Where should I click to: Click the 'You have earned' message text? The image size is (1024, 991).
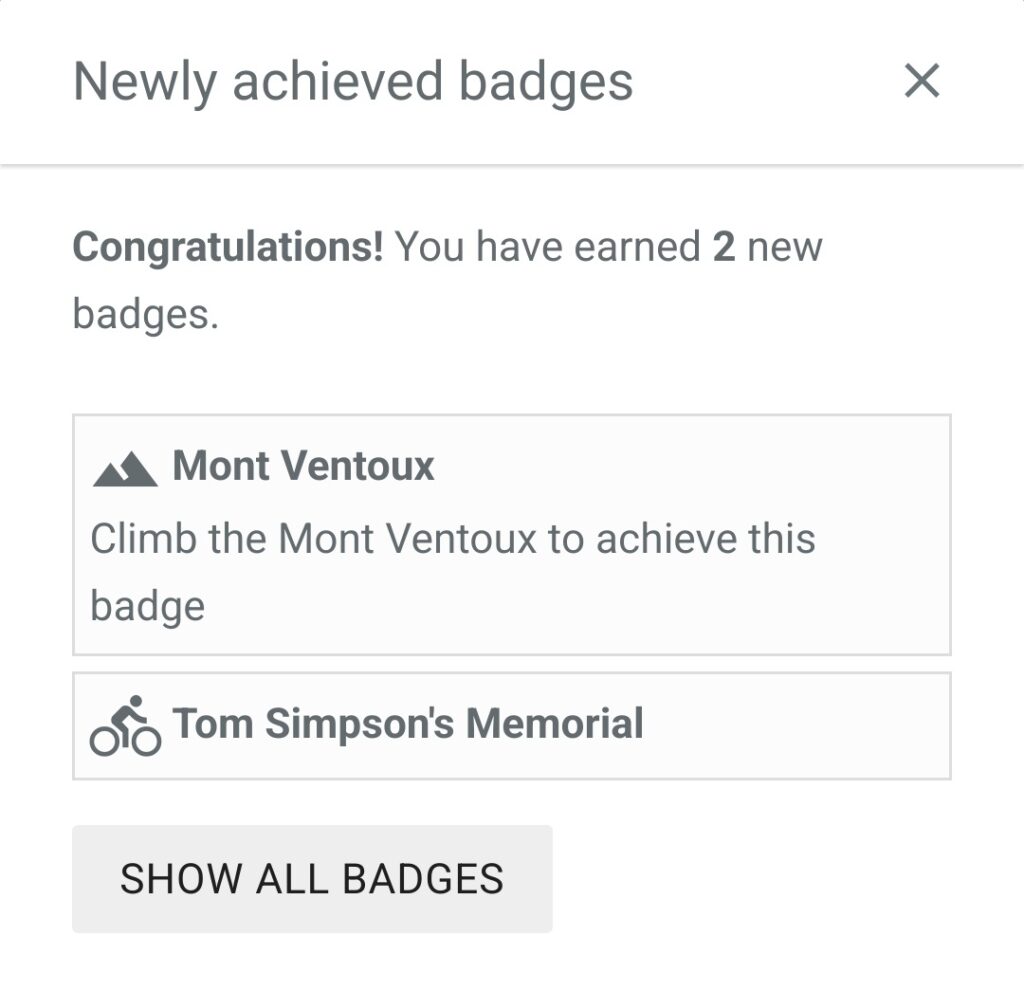[548, 247]
